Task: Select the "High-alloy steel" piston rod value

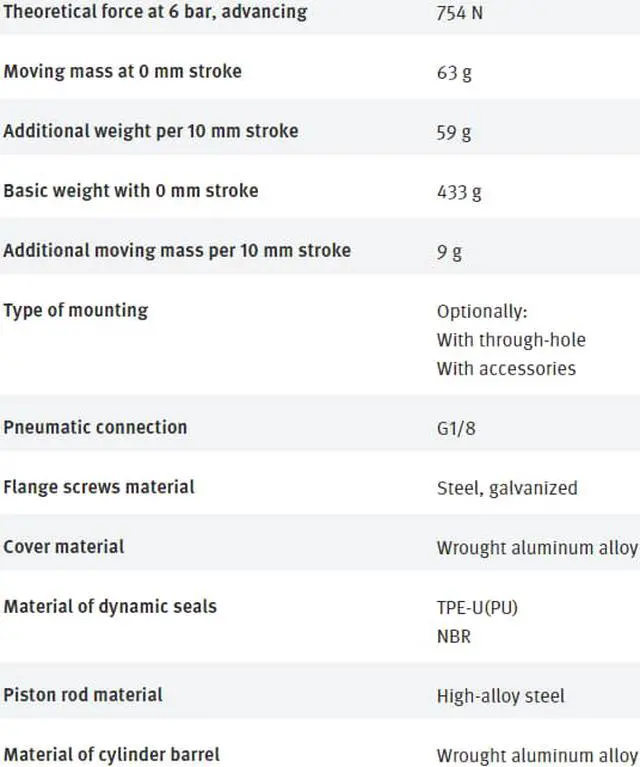Action: coord(501,696)
